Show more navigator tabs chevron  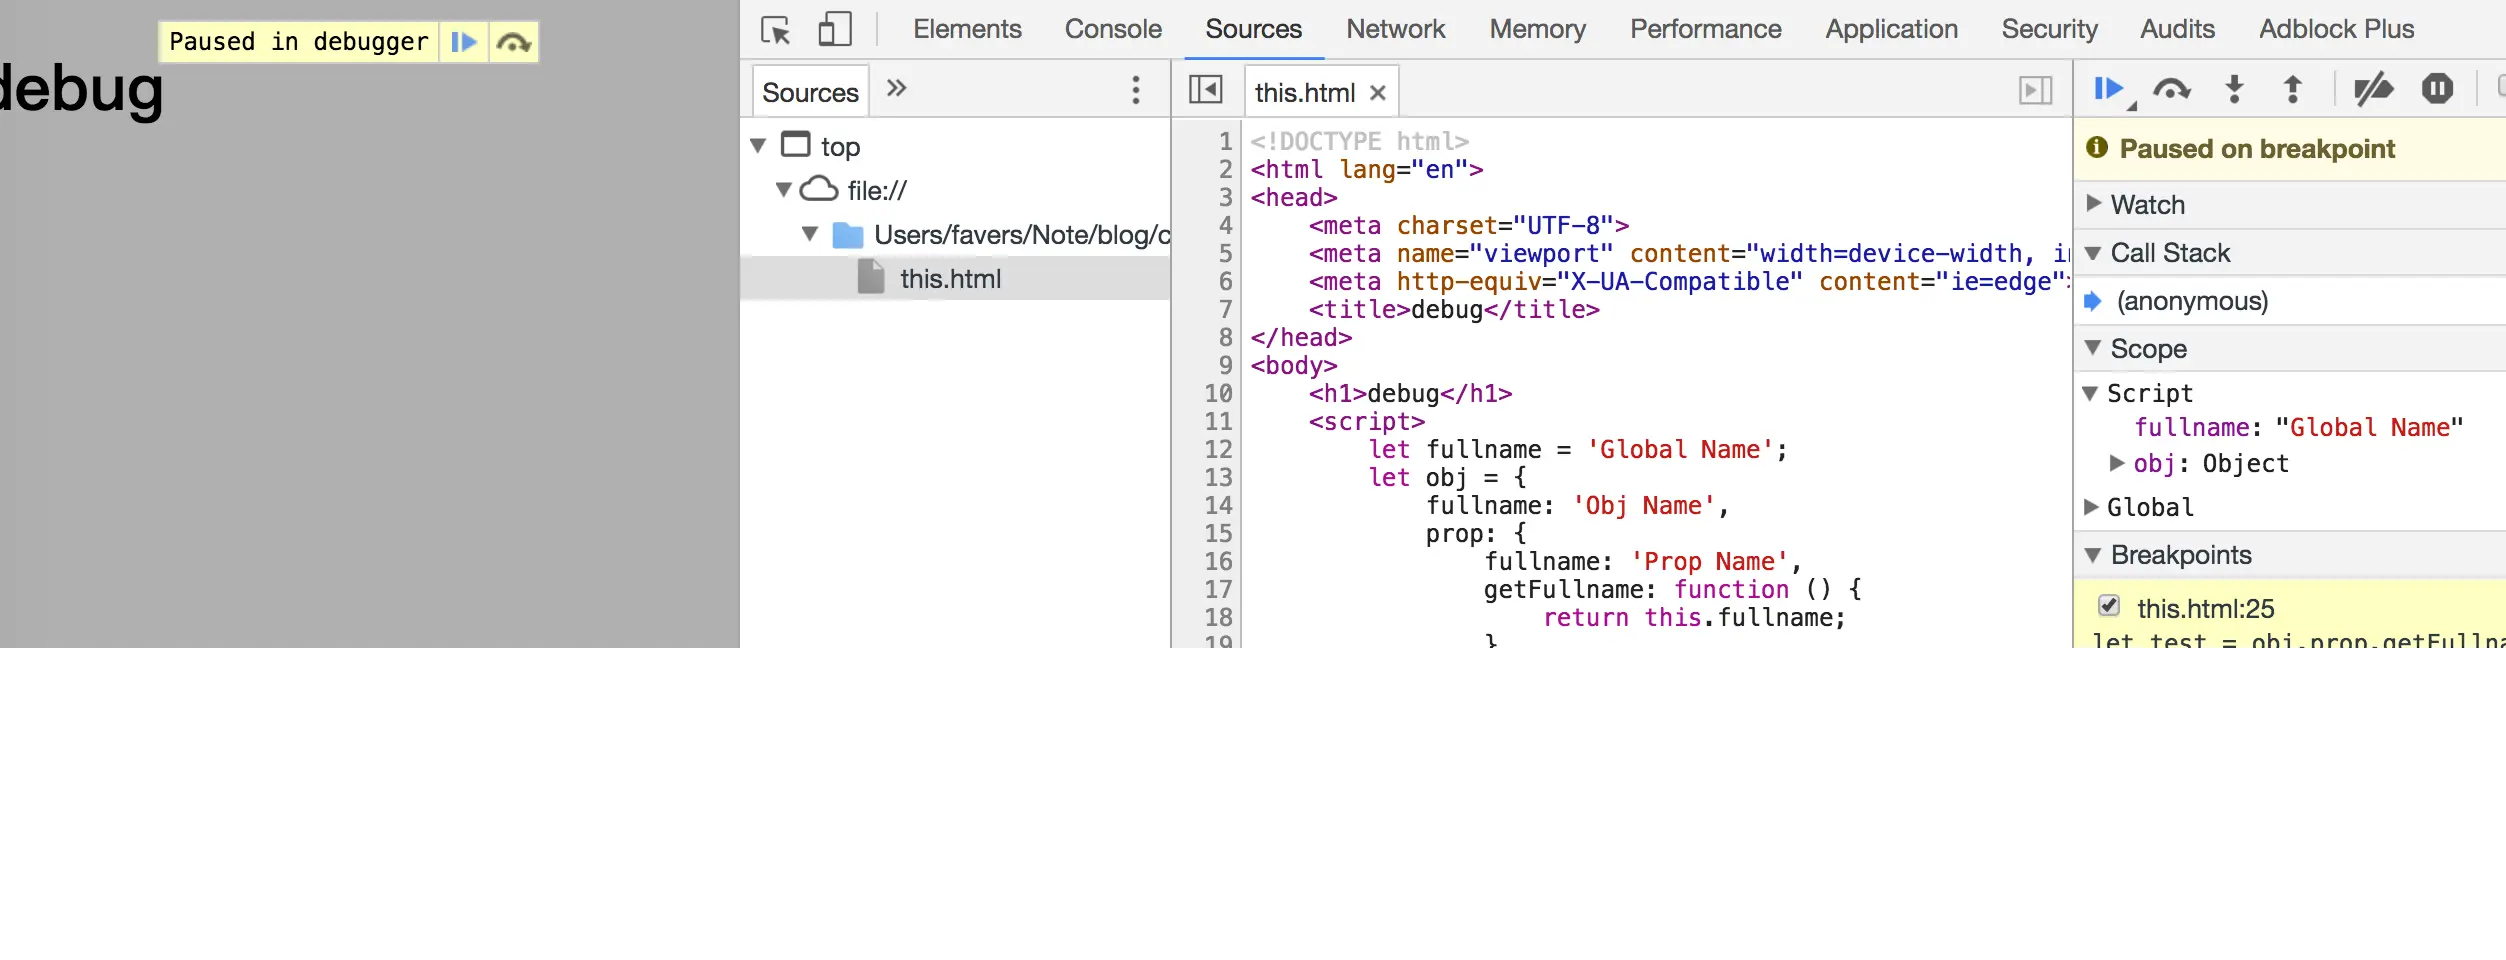(x=896, y=88)
